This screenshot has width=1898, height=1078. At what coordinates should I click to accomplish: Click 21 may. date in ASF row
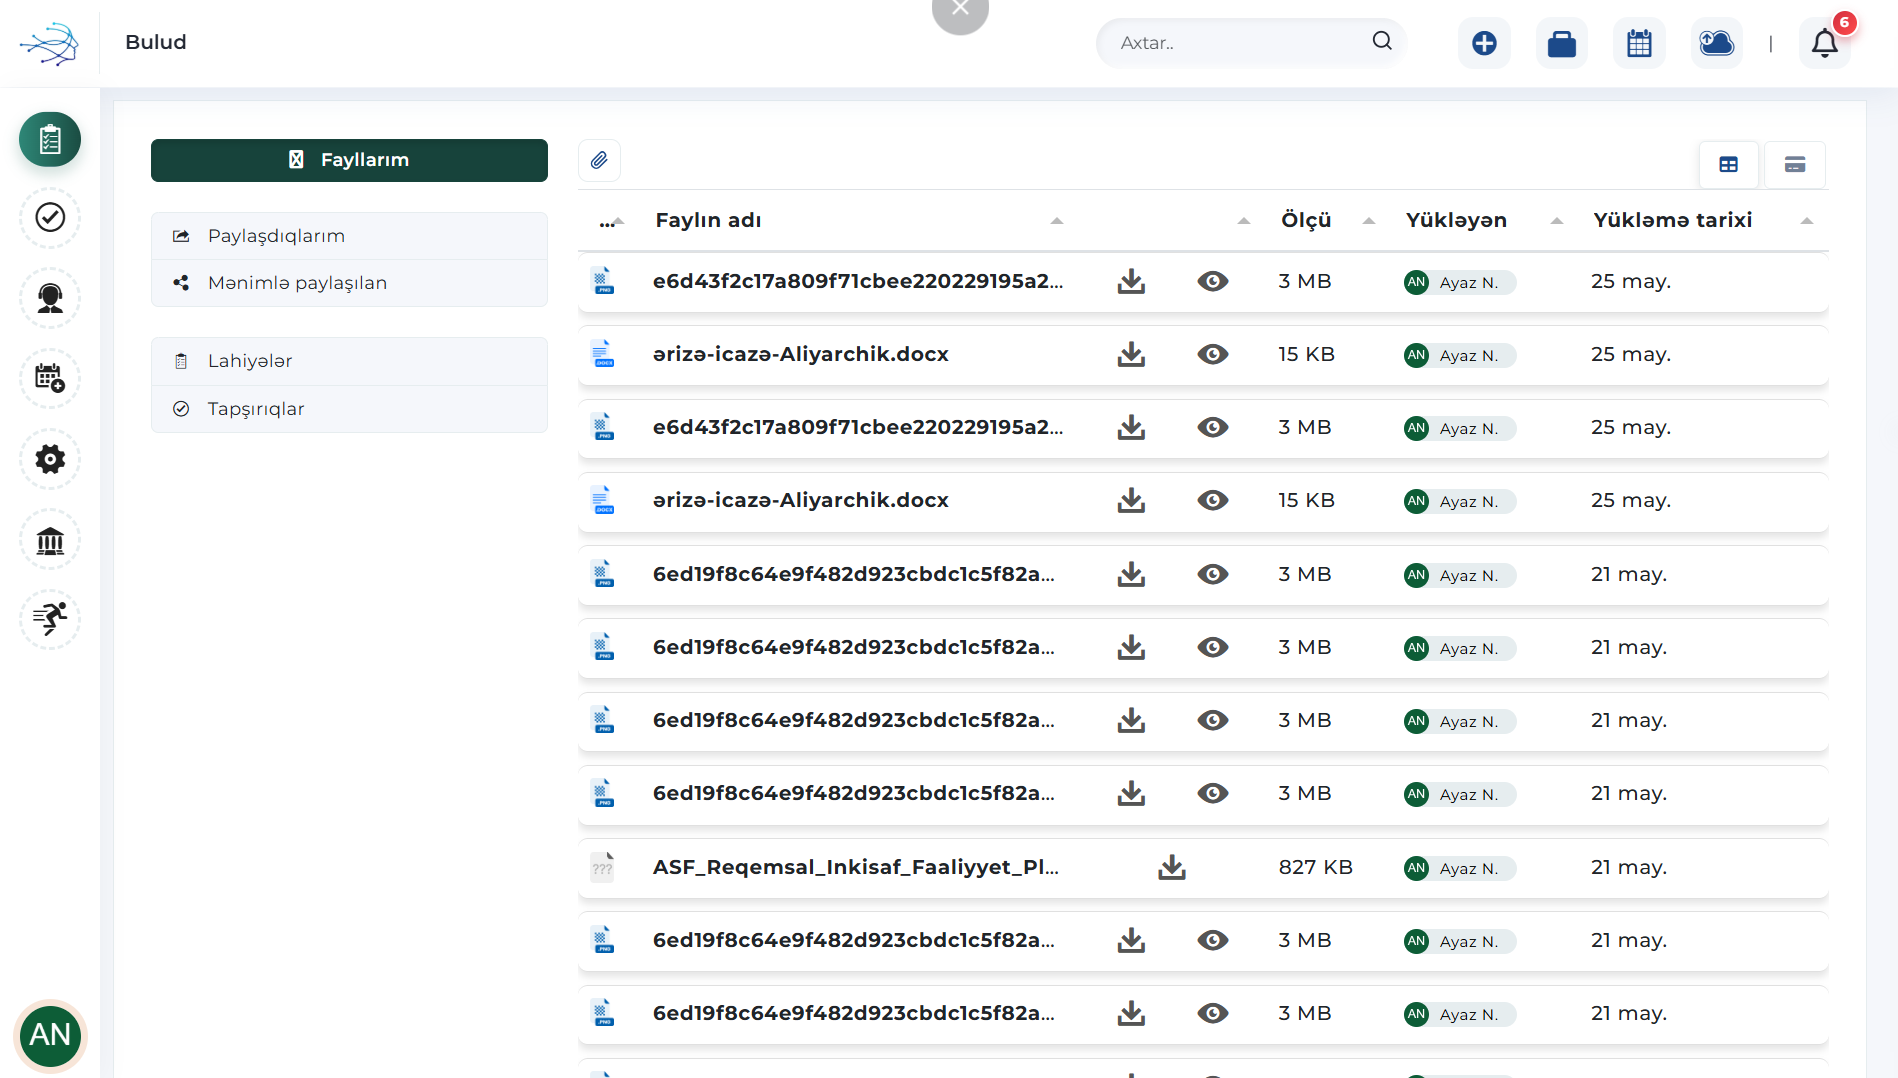point(1629,867)
